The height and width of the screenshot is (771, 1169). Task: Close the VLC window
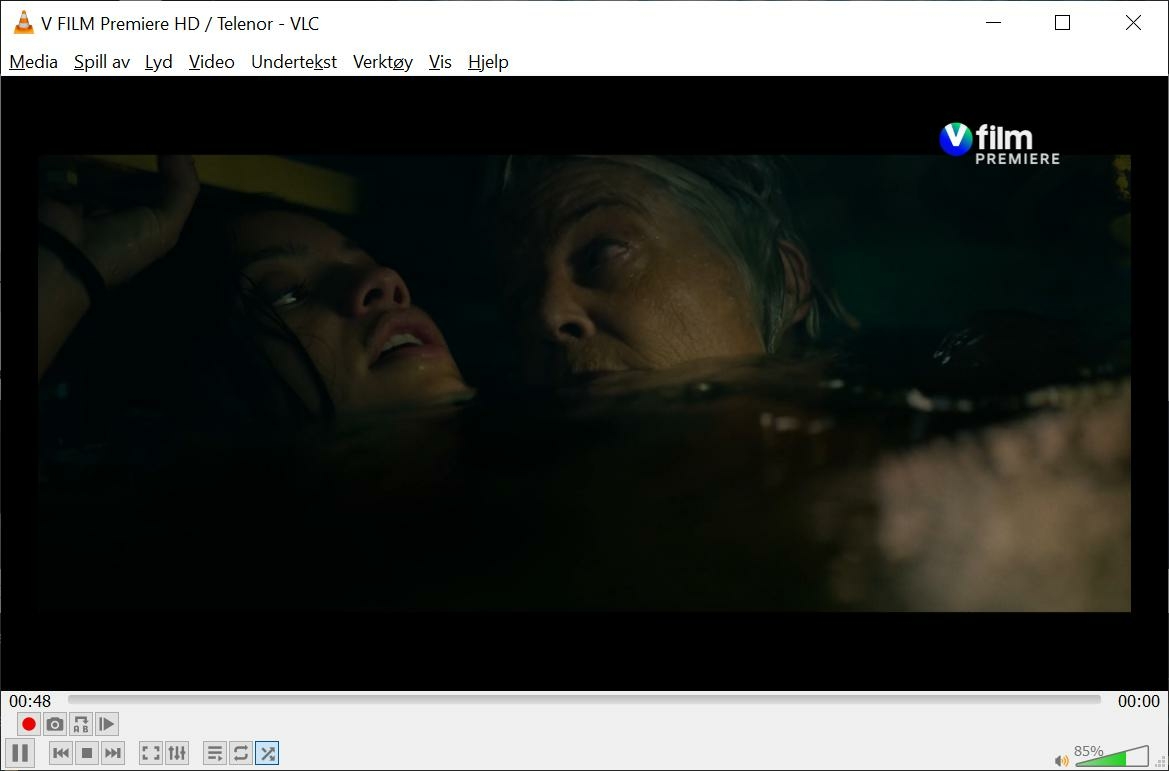point(1133,22)
